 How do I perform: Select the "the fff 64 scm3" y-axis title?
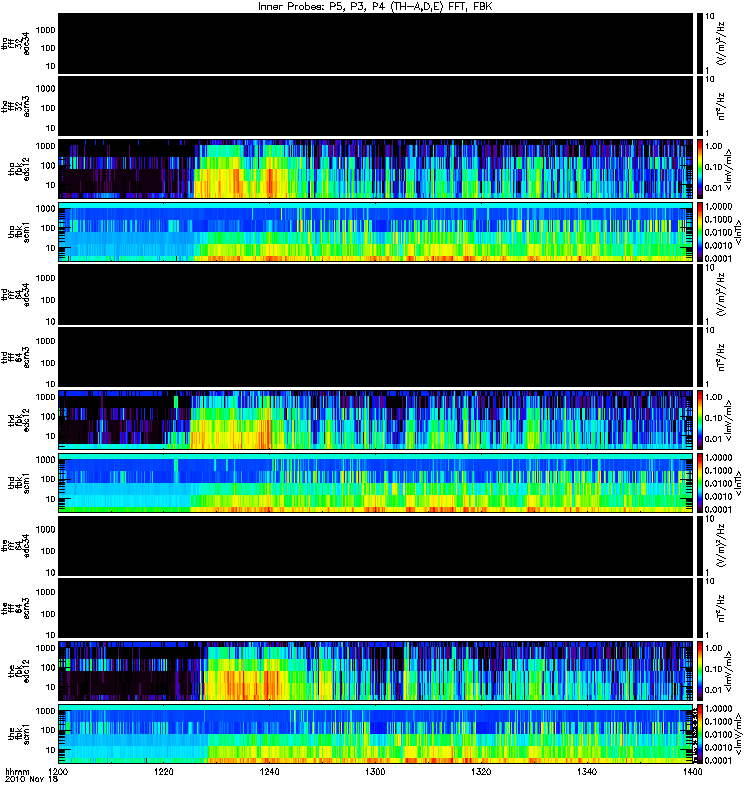(x=16, y=609)
